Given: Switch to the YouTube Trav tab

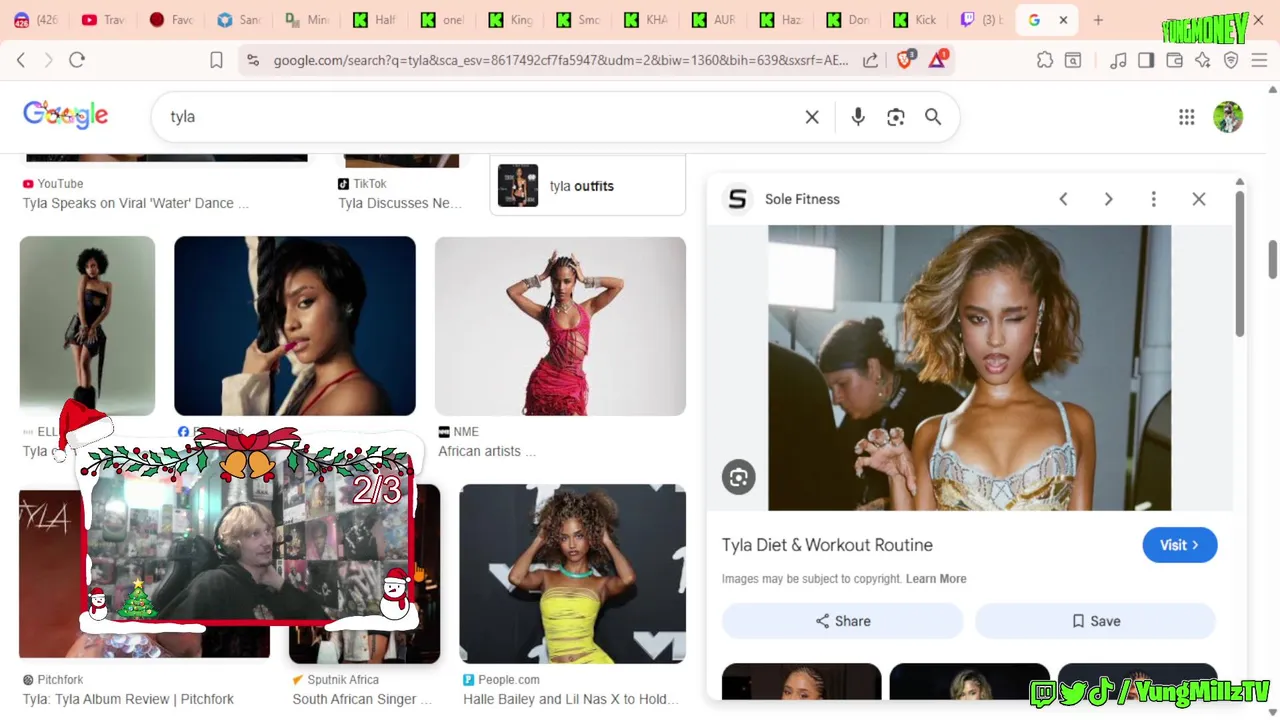Looking at the screenshot, I should point(103,20).
